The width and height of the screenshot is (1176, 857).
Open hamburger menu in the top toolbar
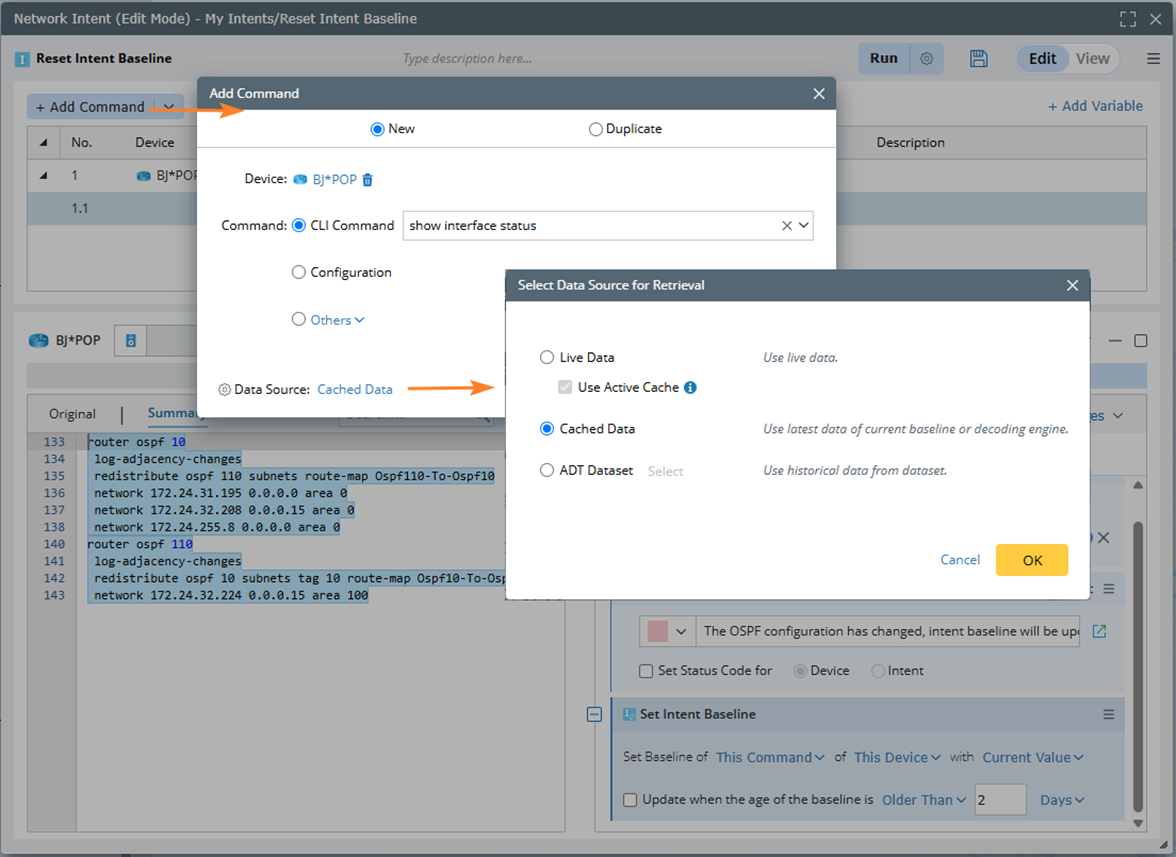pos(1153,59)
